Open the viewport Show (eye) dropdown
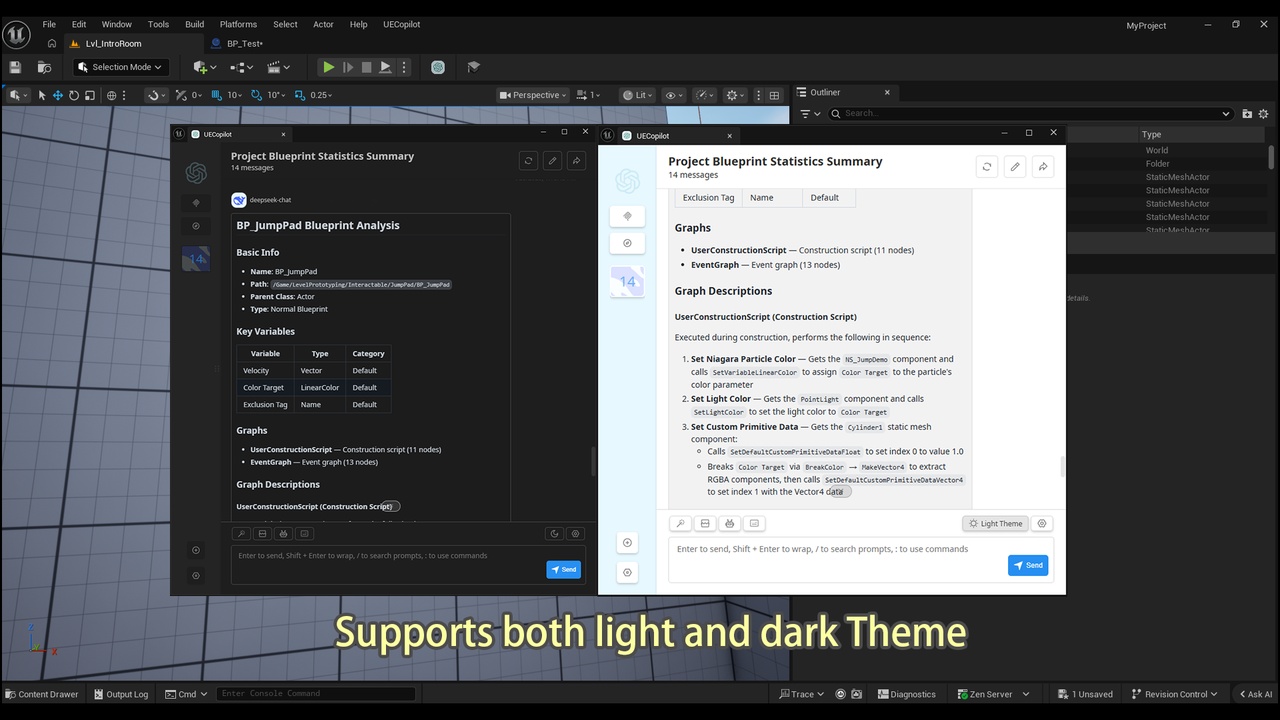1280x720 pixels. click(675, 95)
